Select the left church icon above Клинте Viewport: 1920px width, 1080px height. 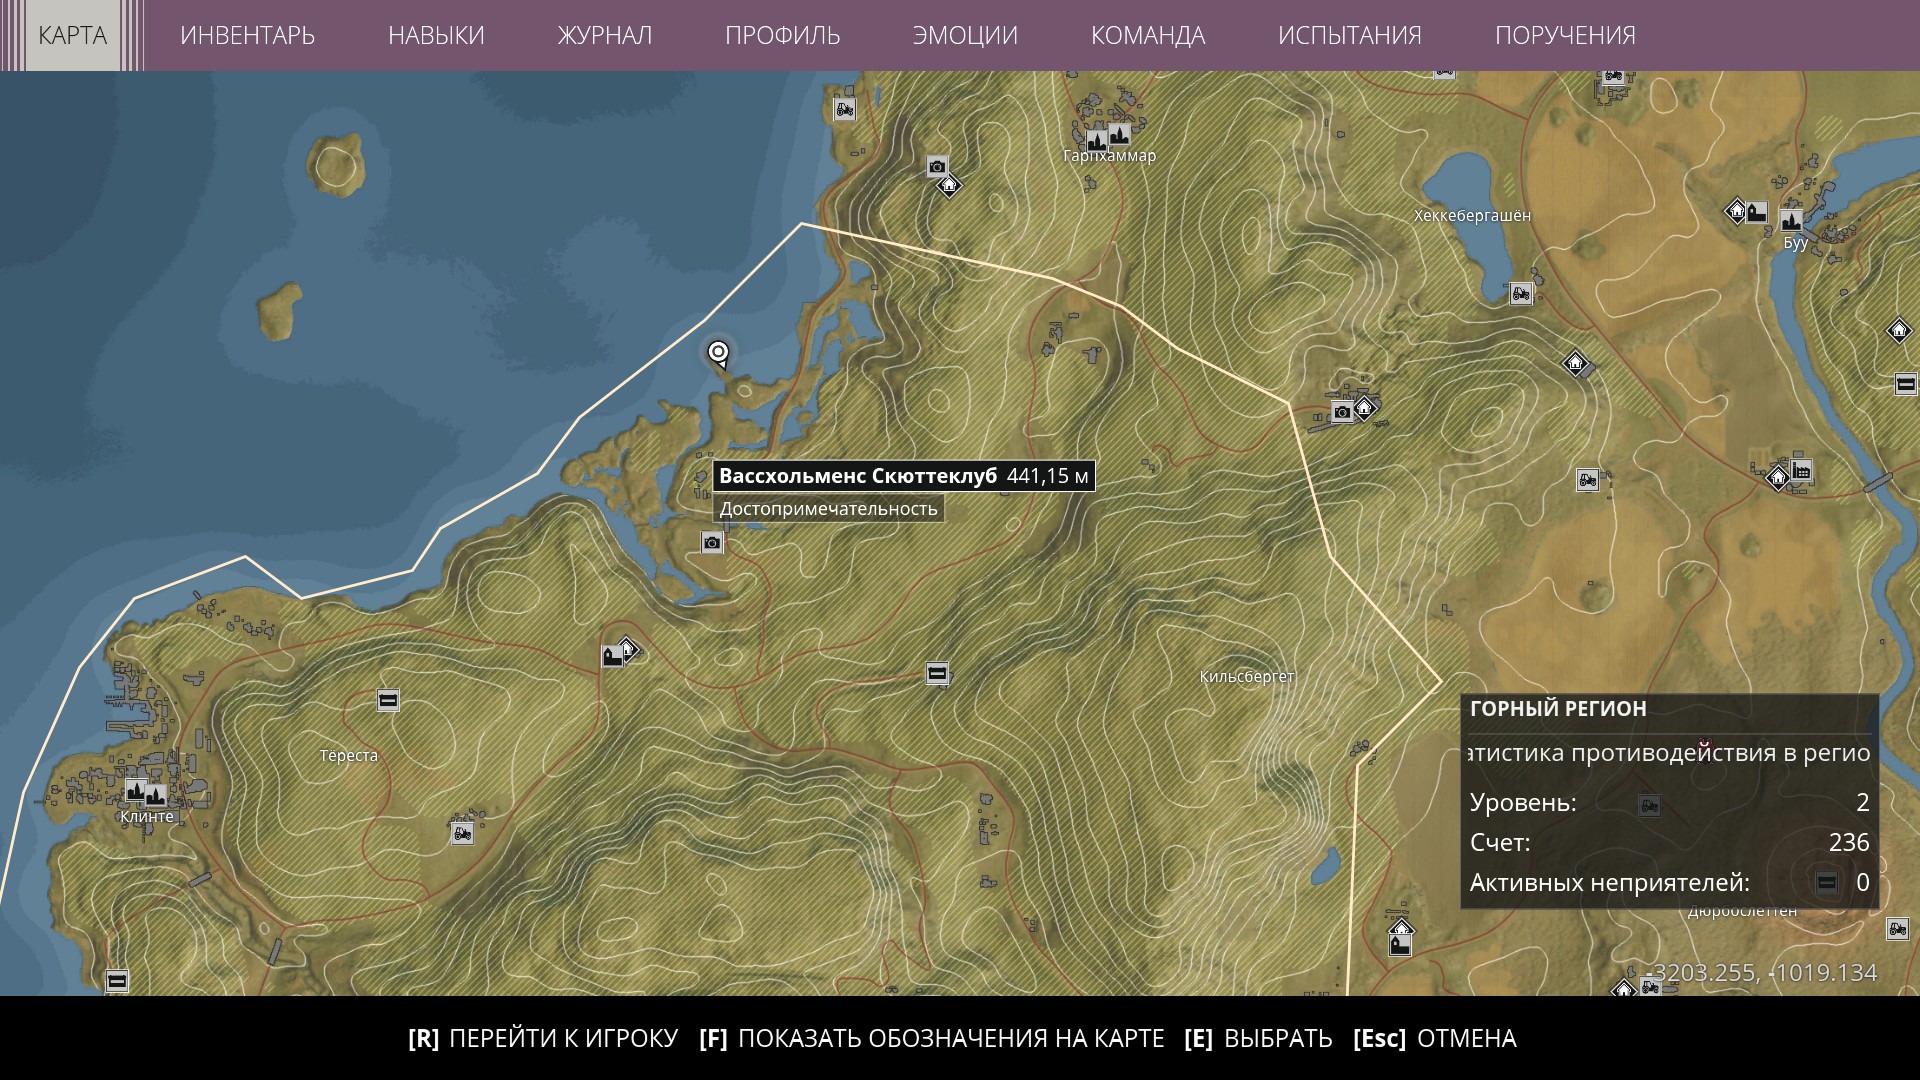click(x=136, y=791)
